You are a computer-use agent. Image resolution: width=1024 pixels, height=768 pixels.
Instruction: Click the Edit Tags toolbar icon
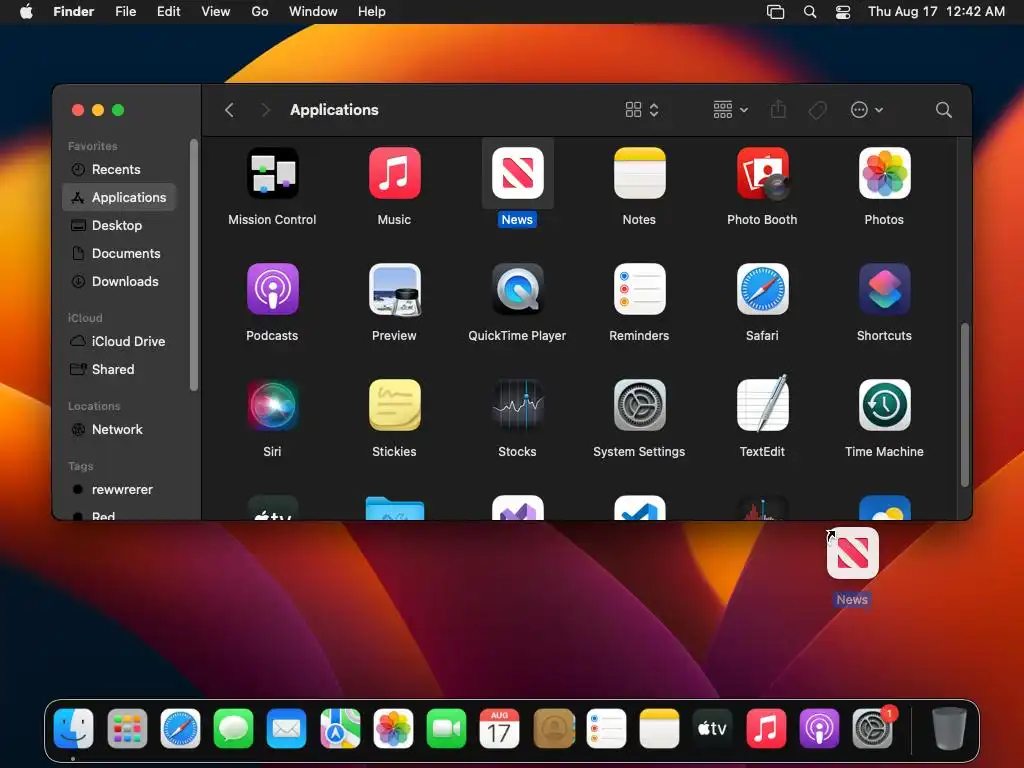tap(817, 110)
